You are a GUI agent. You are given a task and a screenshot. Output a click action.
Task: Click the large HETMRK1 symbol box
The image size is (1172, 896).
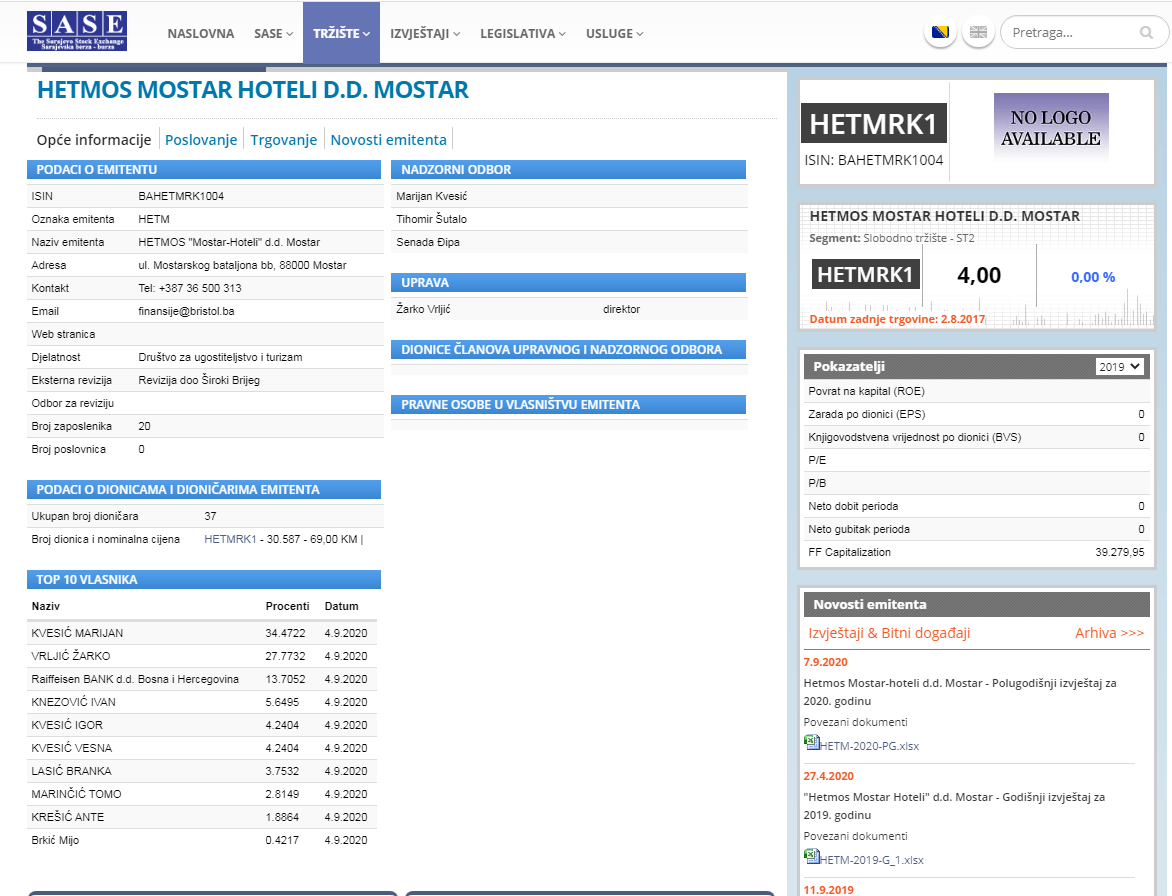click(x=874, y=123)
